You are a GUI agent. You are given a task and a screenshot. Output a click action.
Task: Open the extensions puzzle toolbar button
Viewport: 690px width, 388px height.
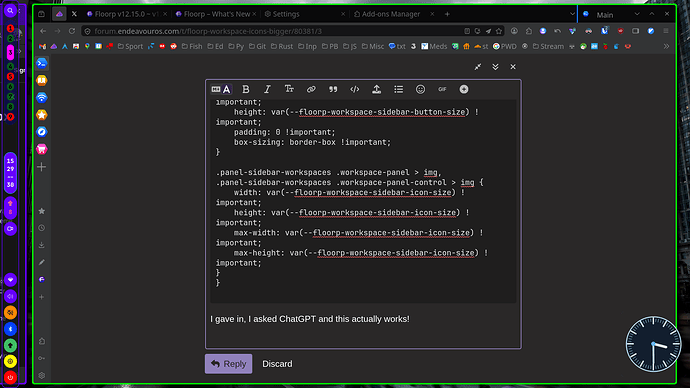529,31
